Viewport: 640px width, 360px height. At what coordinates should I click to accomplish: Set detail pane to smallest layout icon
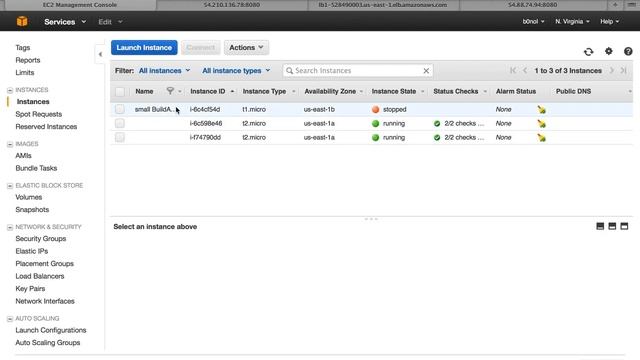(600, 226)
